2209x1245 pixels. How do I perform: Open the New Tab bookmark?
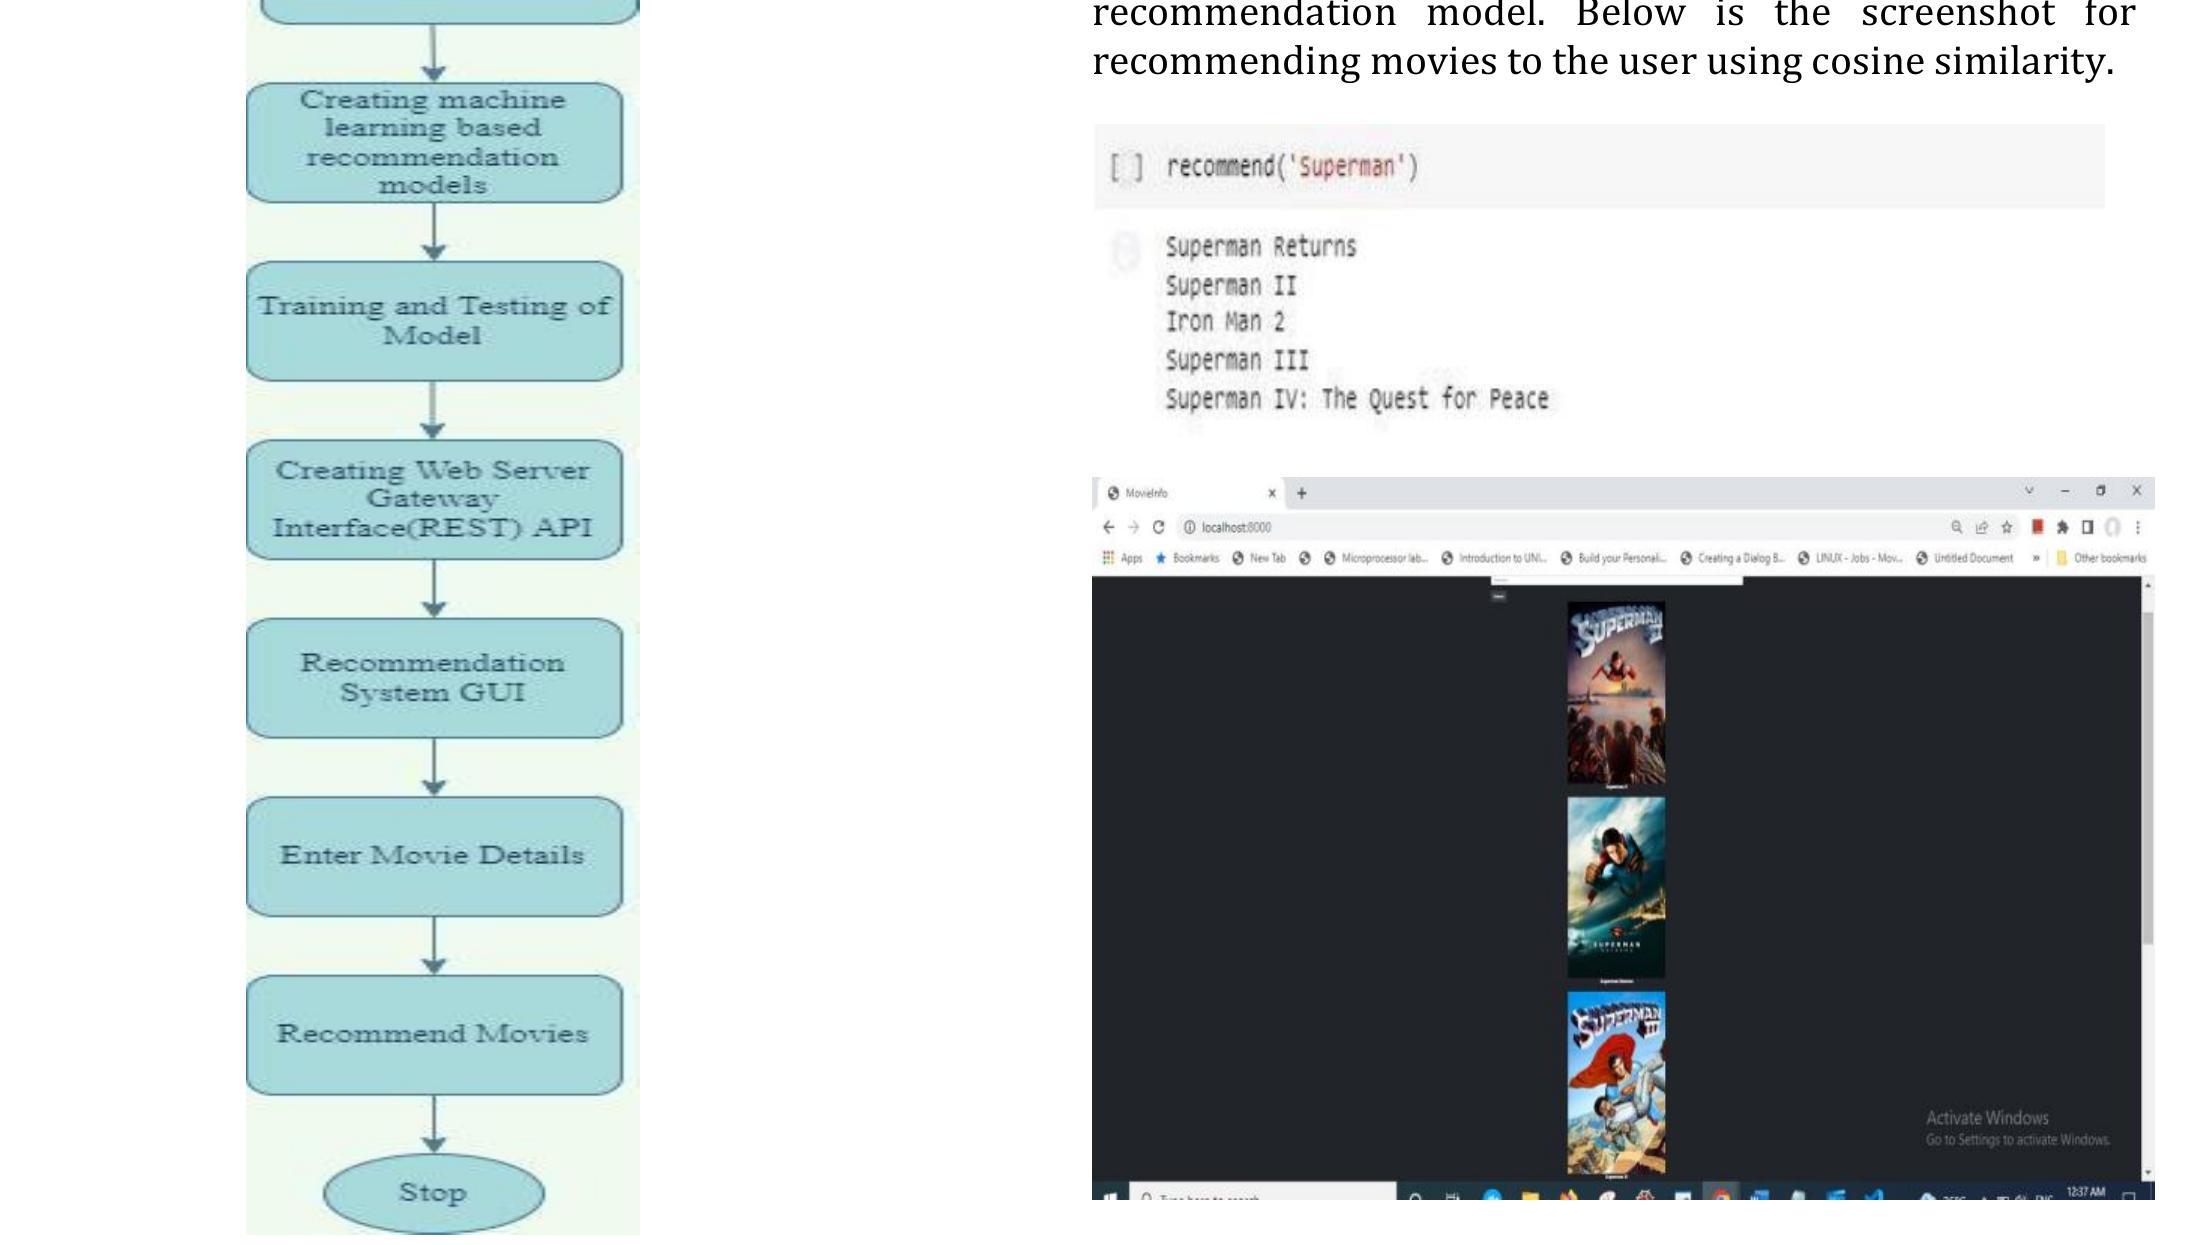pyautogui.click(x=1259, y=558)
